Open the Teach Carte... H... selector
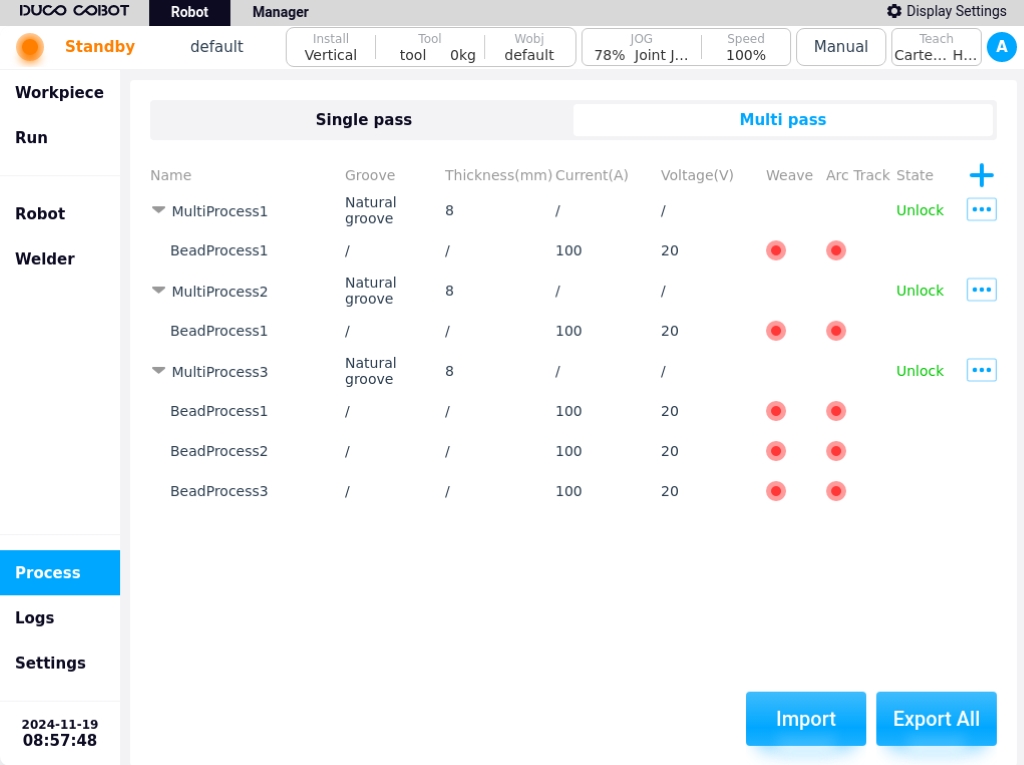The height and width of the screenshot is (765, 1024). click(936, 47)
